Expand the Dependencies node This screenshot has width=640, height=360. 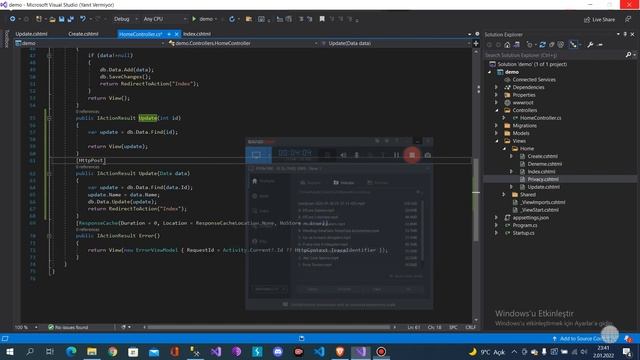click(496, 87)
